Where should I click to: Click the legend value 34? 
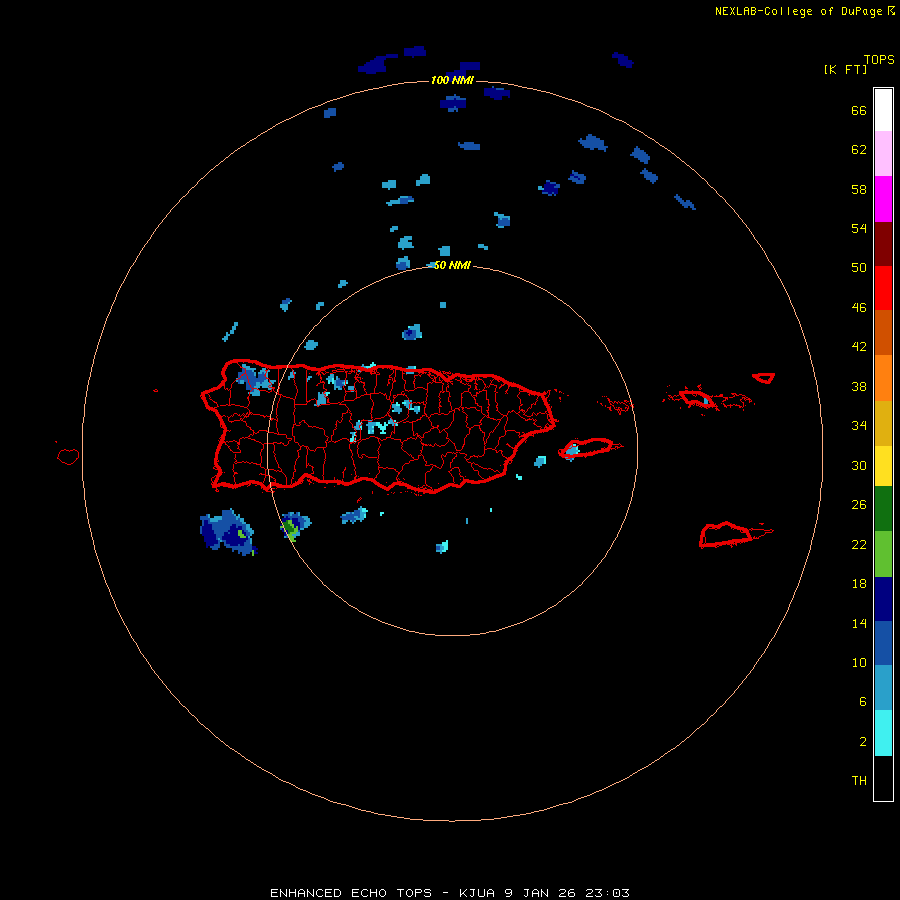pos(859,426)
